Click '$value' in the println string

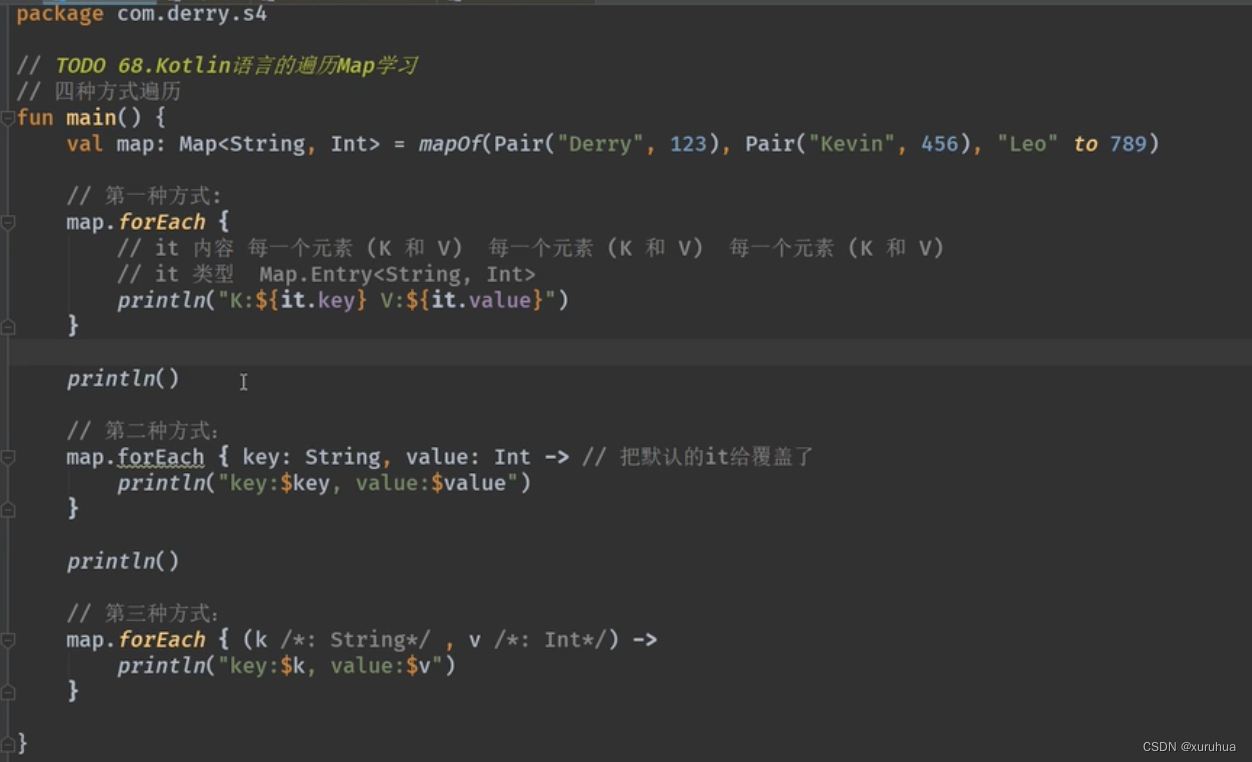click(469, 483)
